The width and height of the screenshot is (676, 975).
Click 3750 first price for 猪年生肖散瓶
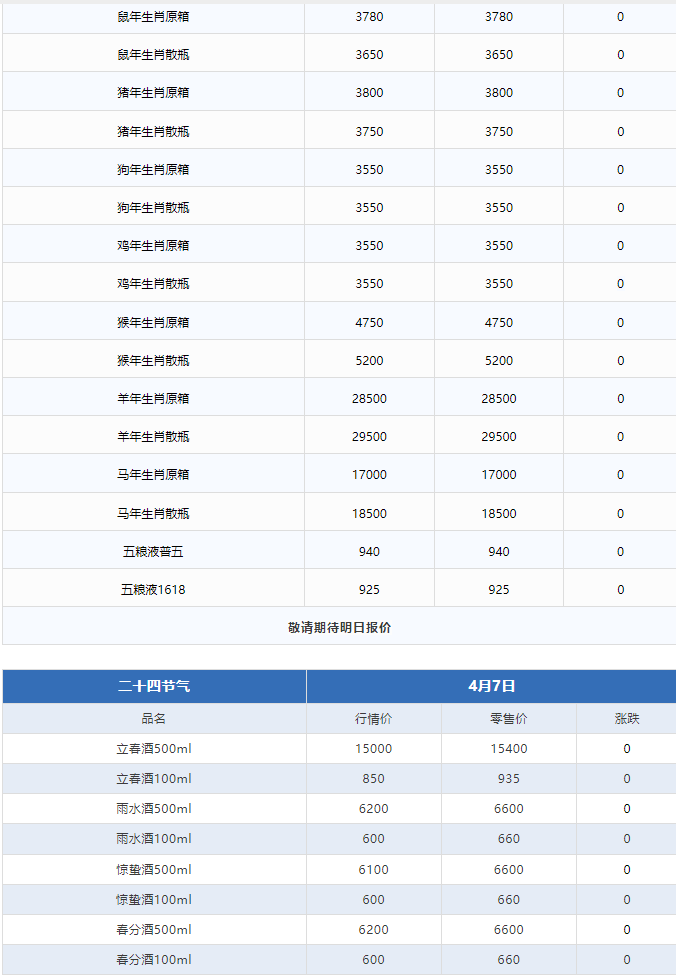(x=369, y=132)
